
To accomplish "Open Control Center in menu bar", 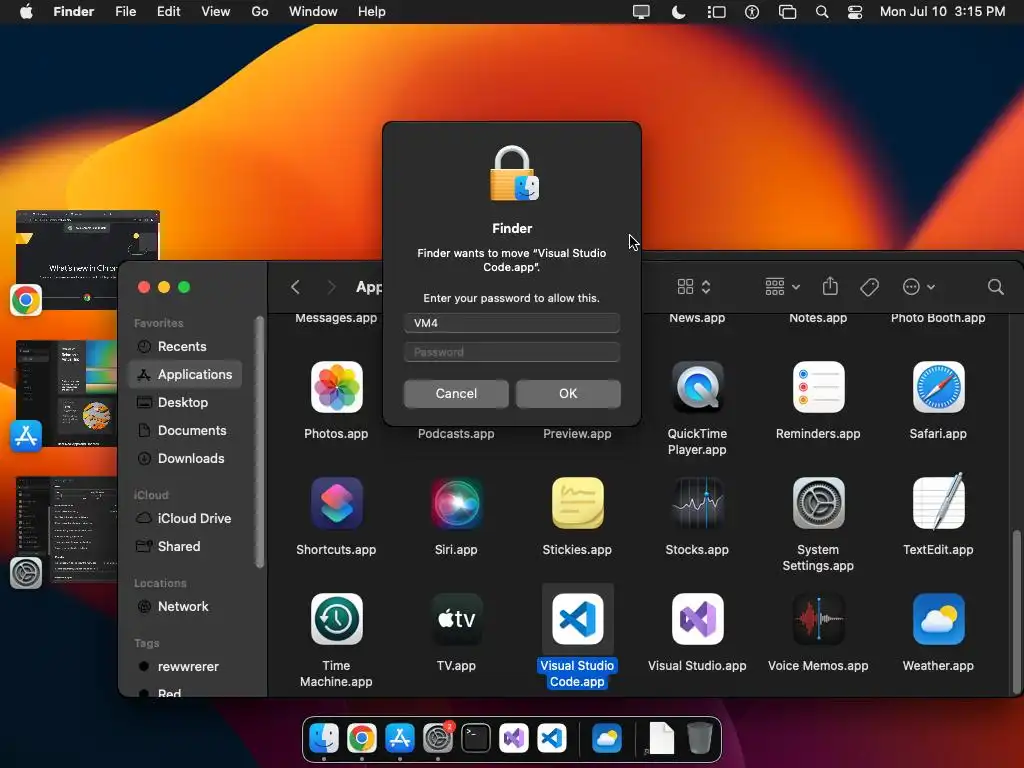I will (854, 12).
